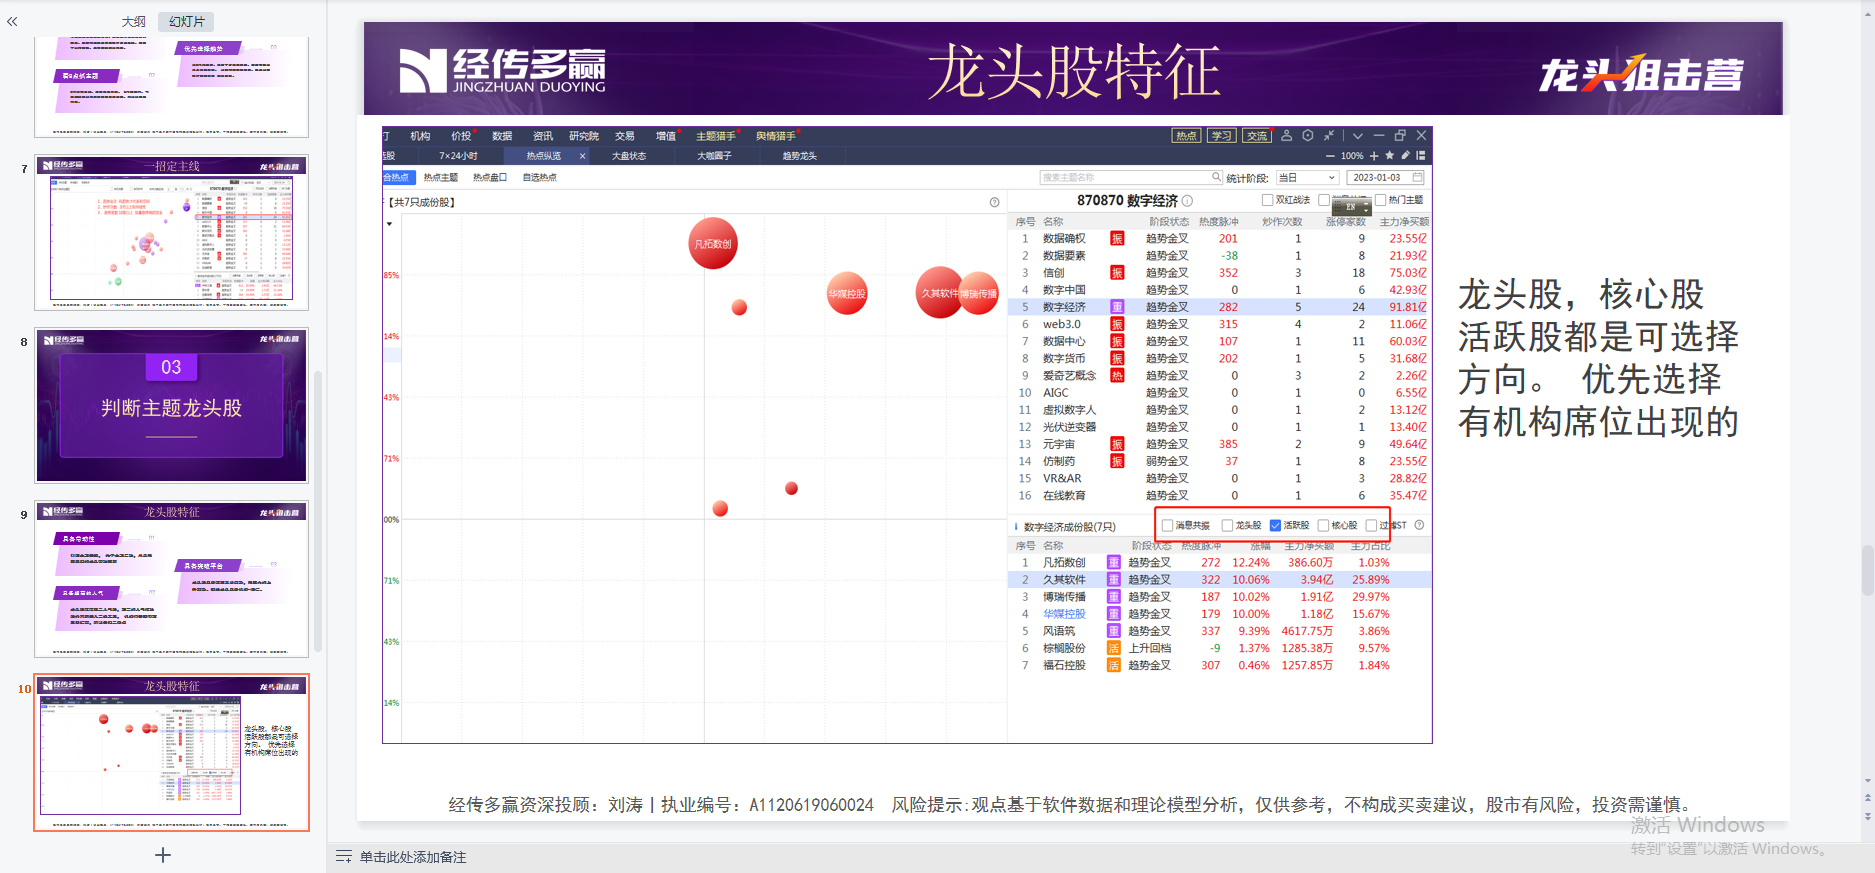Open the 机构 menu in the stock software
1875x873 pixels.
(x=420, y=136)
